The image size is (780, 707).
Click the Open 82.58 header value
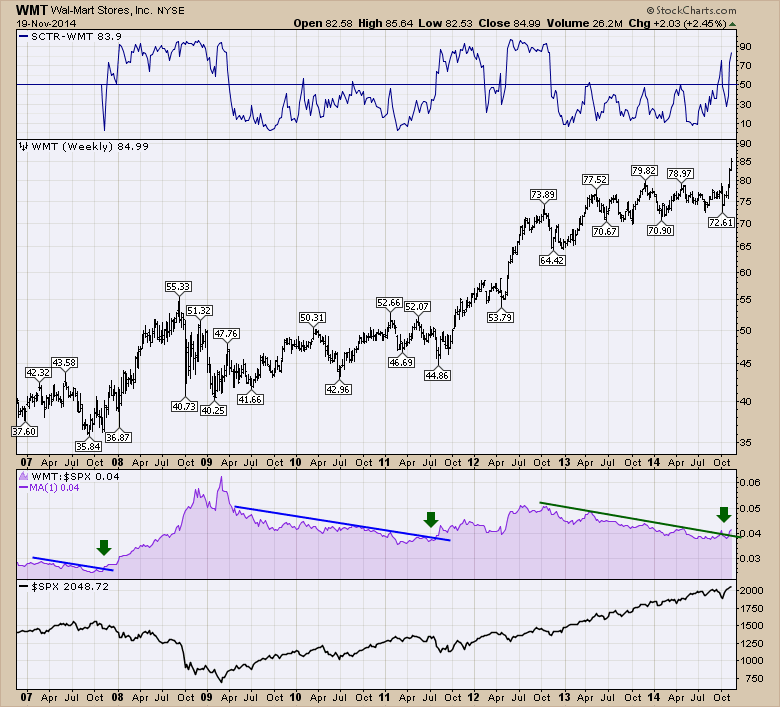323,23
